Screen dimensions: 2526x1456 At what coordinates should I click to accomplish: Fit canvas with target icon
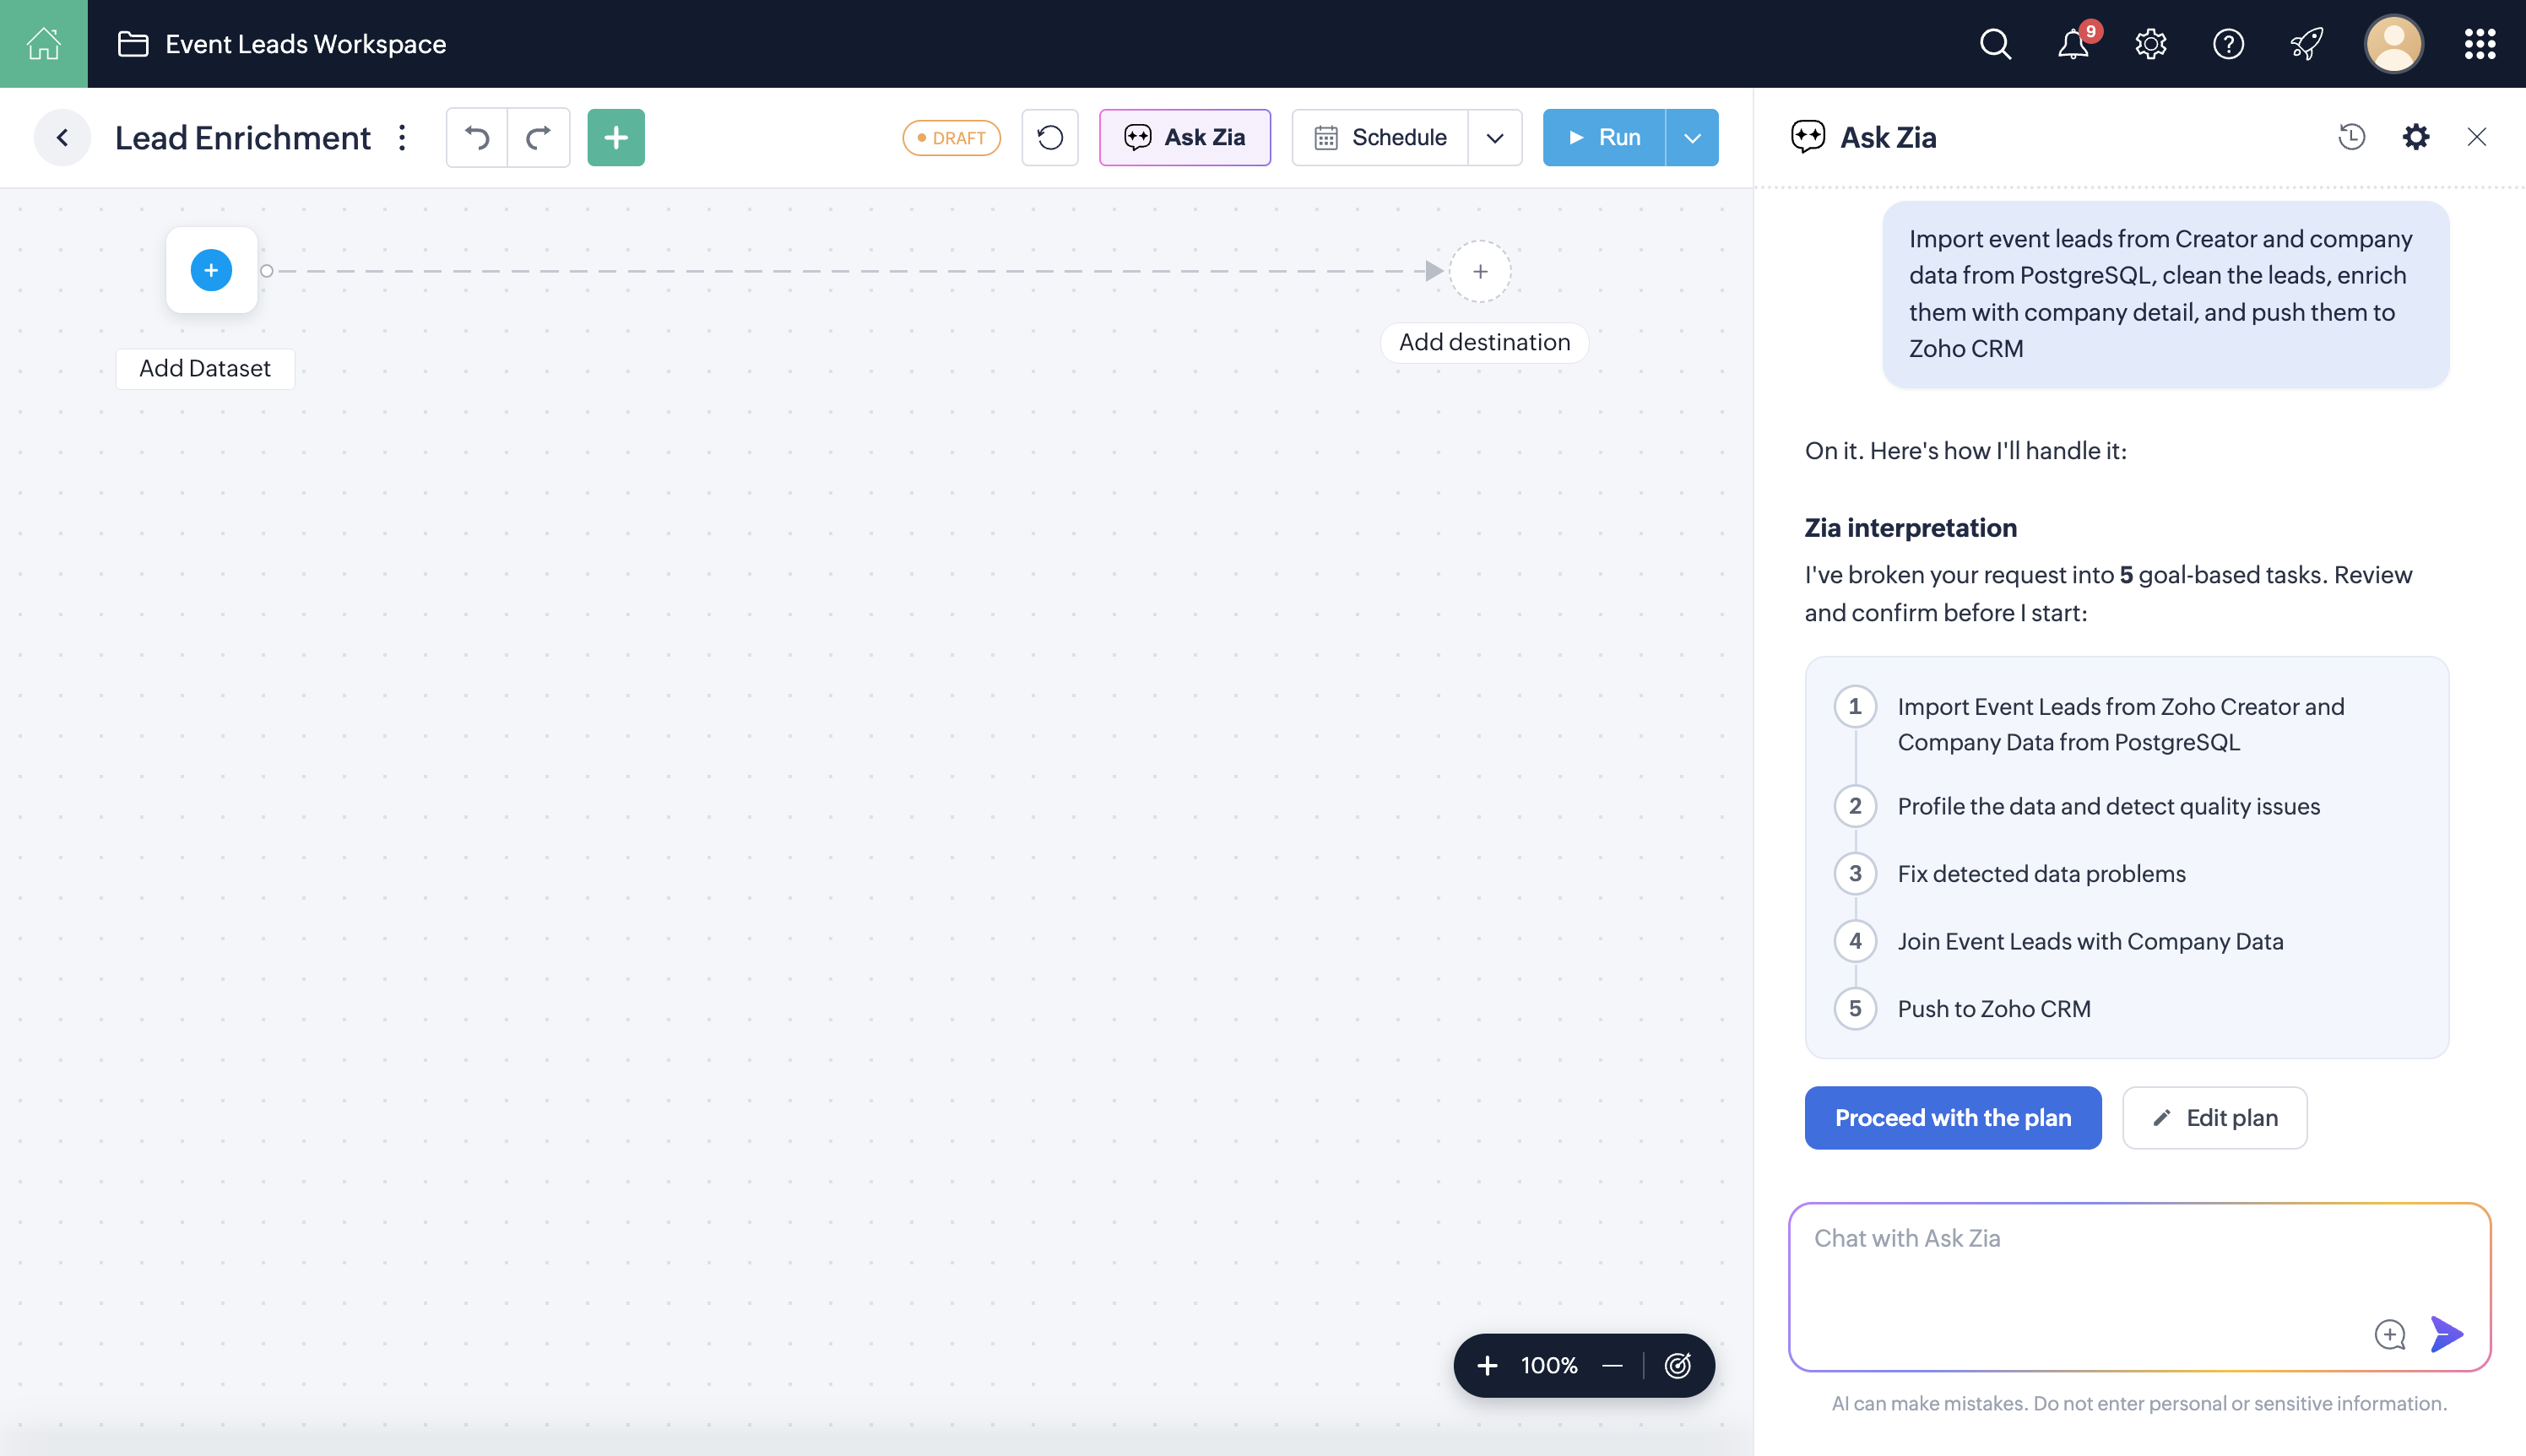pyautogui.click(x=1677, y=1365)
